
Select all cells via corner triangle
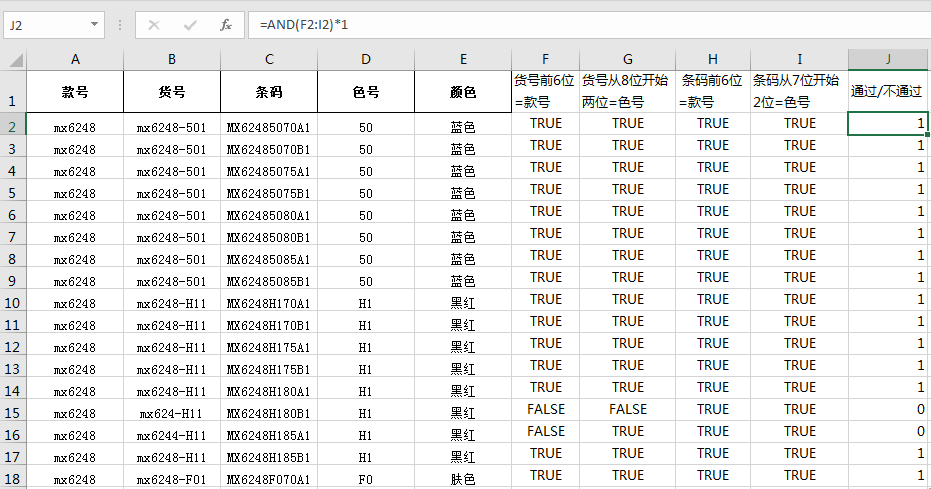click(15, 59)
